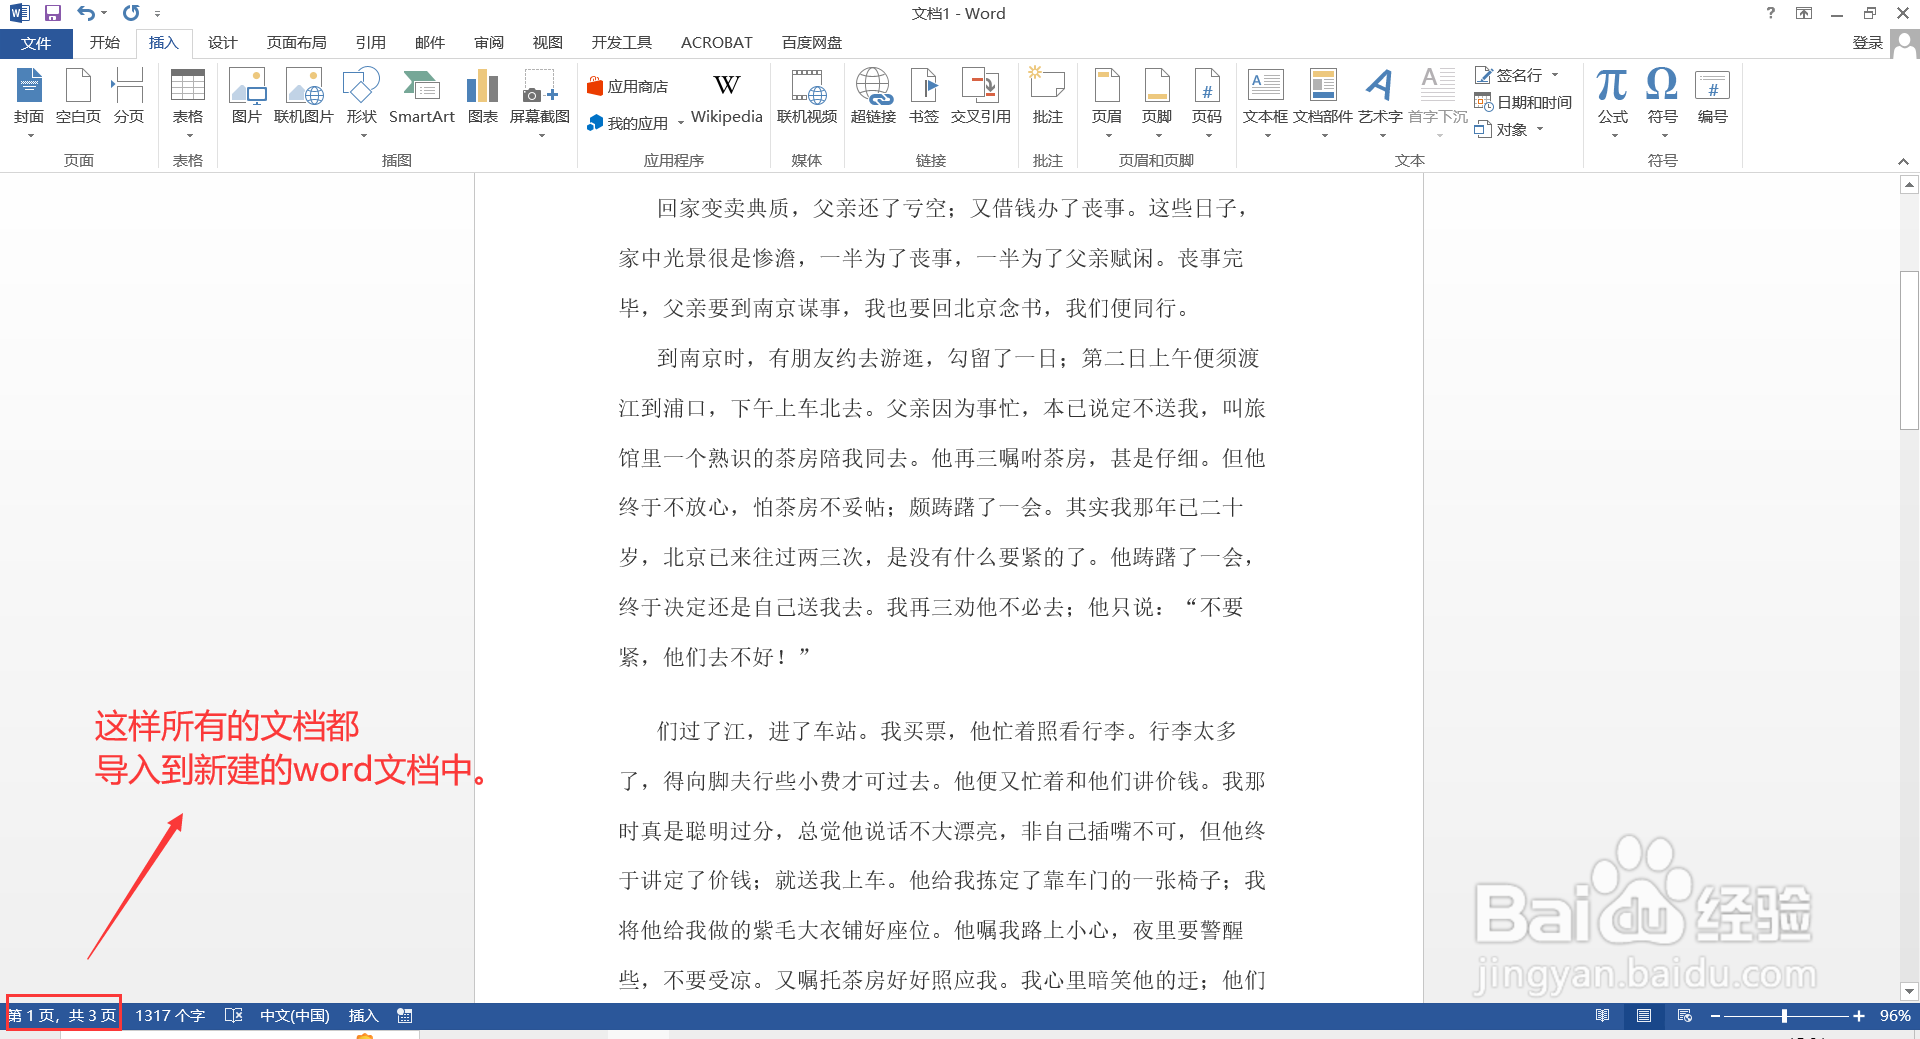1920x1039 pixels.
Task: Open Word help question mark
Action: point(1771,13)
